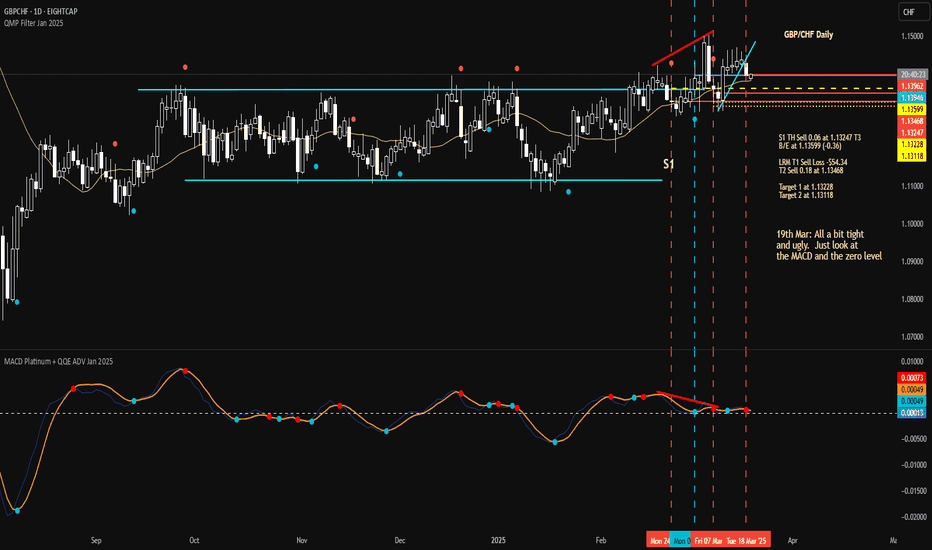
Task: Click the yellow 1.13228 price label
Action: click(912, 144)
